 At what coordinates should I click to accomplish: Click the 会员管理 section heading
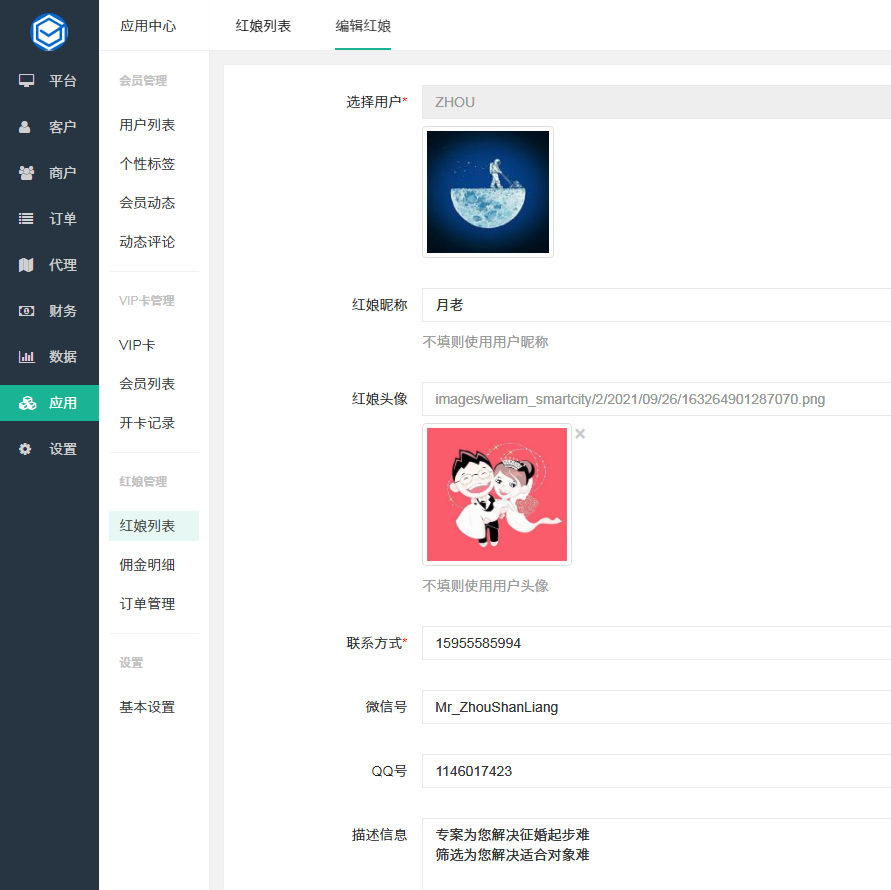[x=143, y=81]
